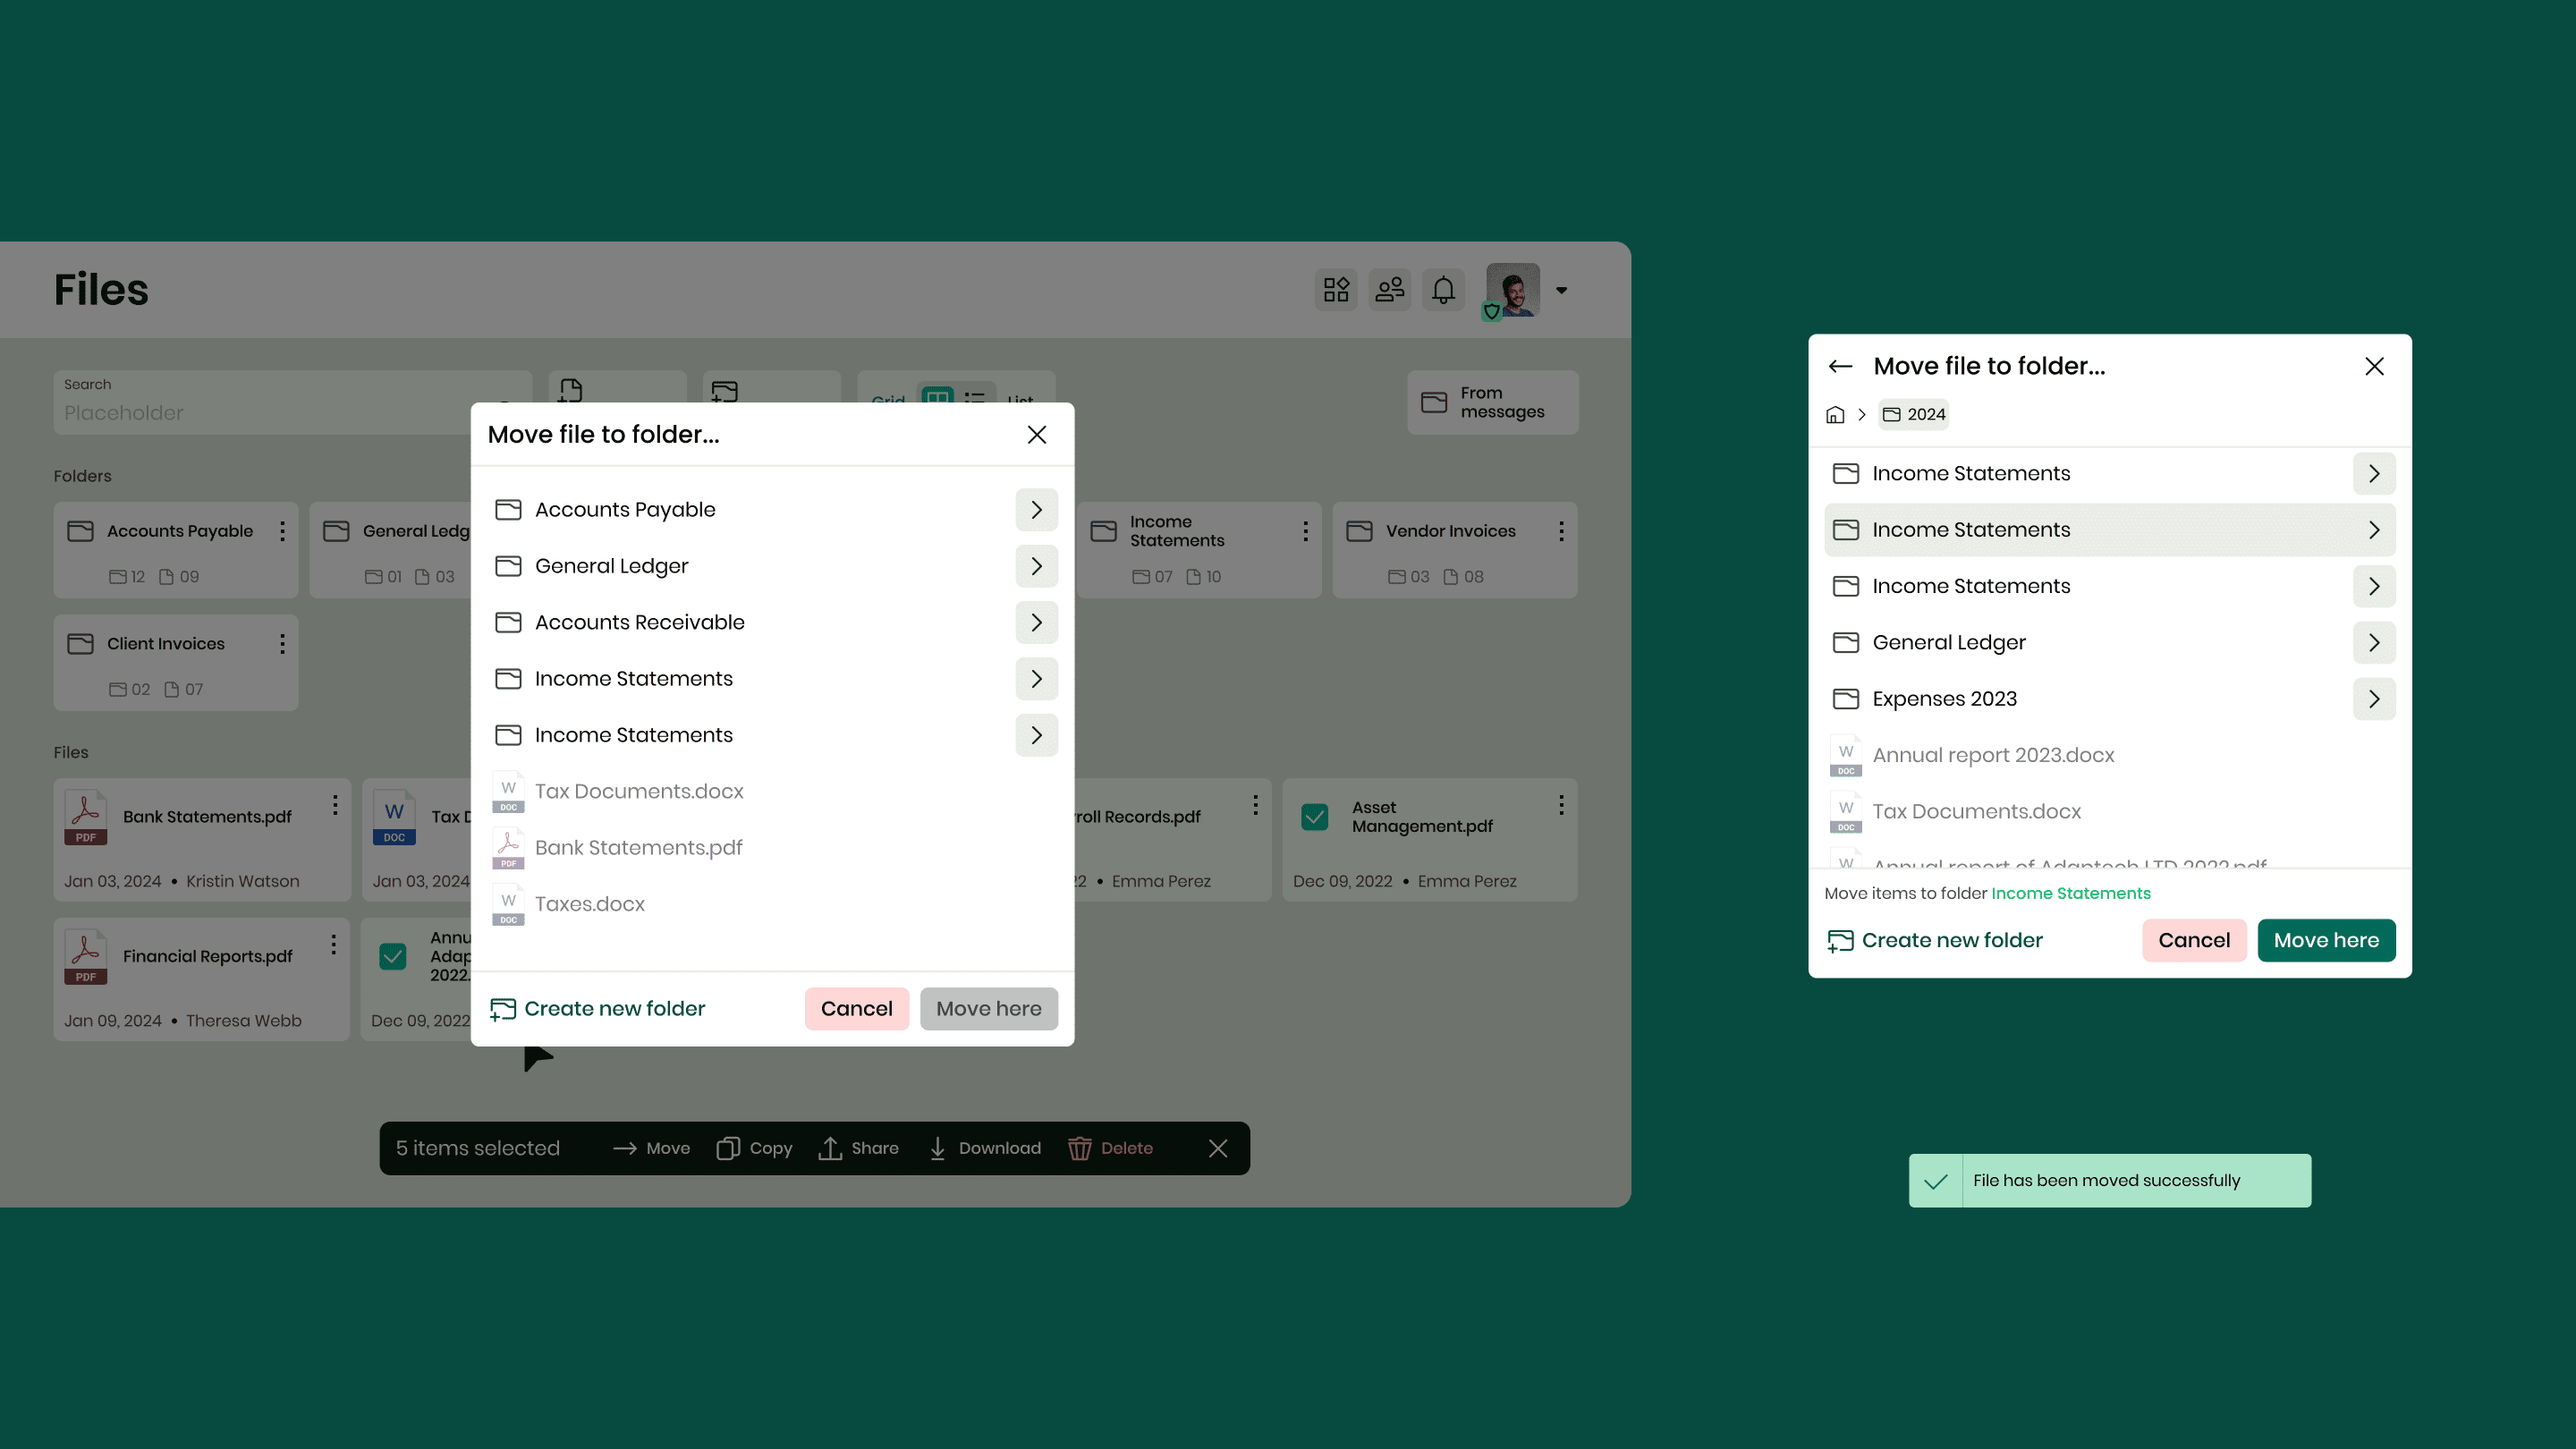This screenshot has width=2576, height=1449.
Task: Uncheck the Annual report file checkbox
Action: (x=393, y=956)
